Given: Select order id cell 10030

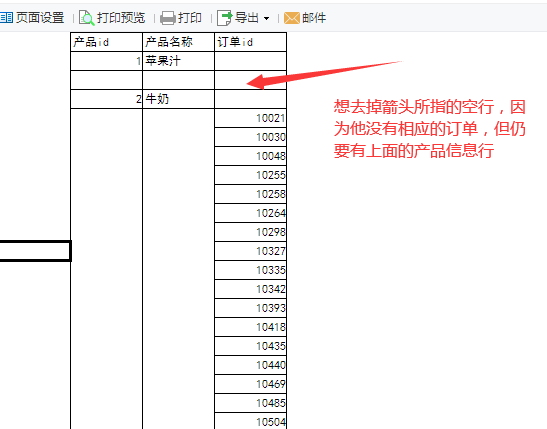Looking at the screenshot, I should pos(250,137).
